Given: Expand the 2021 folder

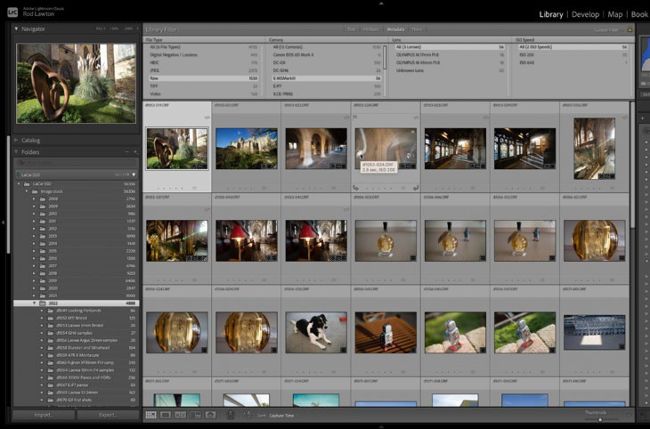Looking at the screenshot, I should [34, 296].
